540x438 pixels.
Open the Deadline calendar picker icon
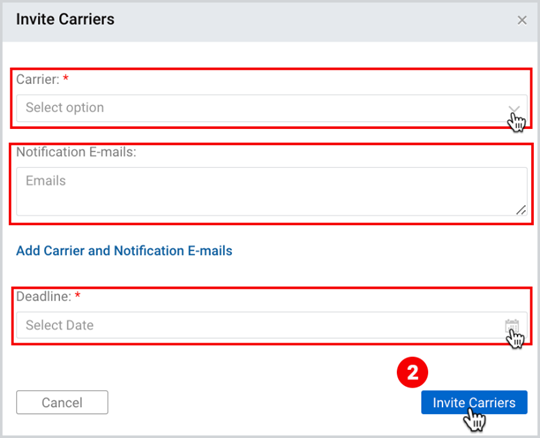tap(512, 325)
